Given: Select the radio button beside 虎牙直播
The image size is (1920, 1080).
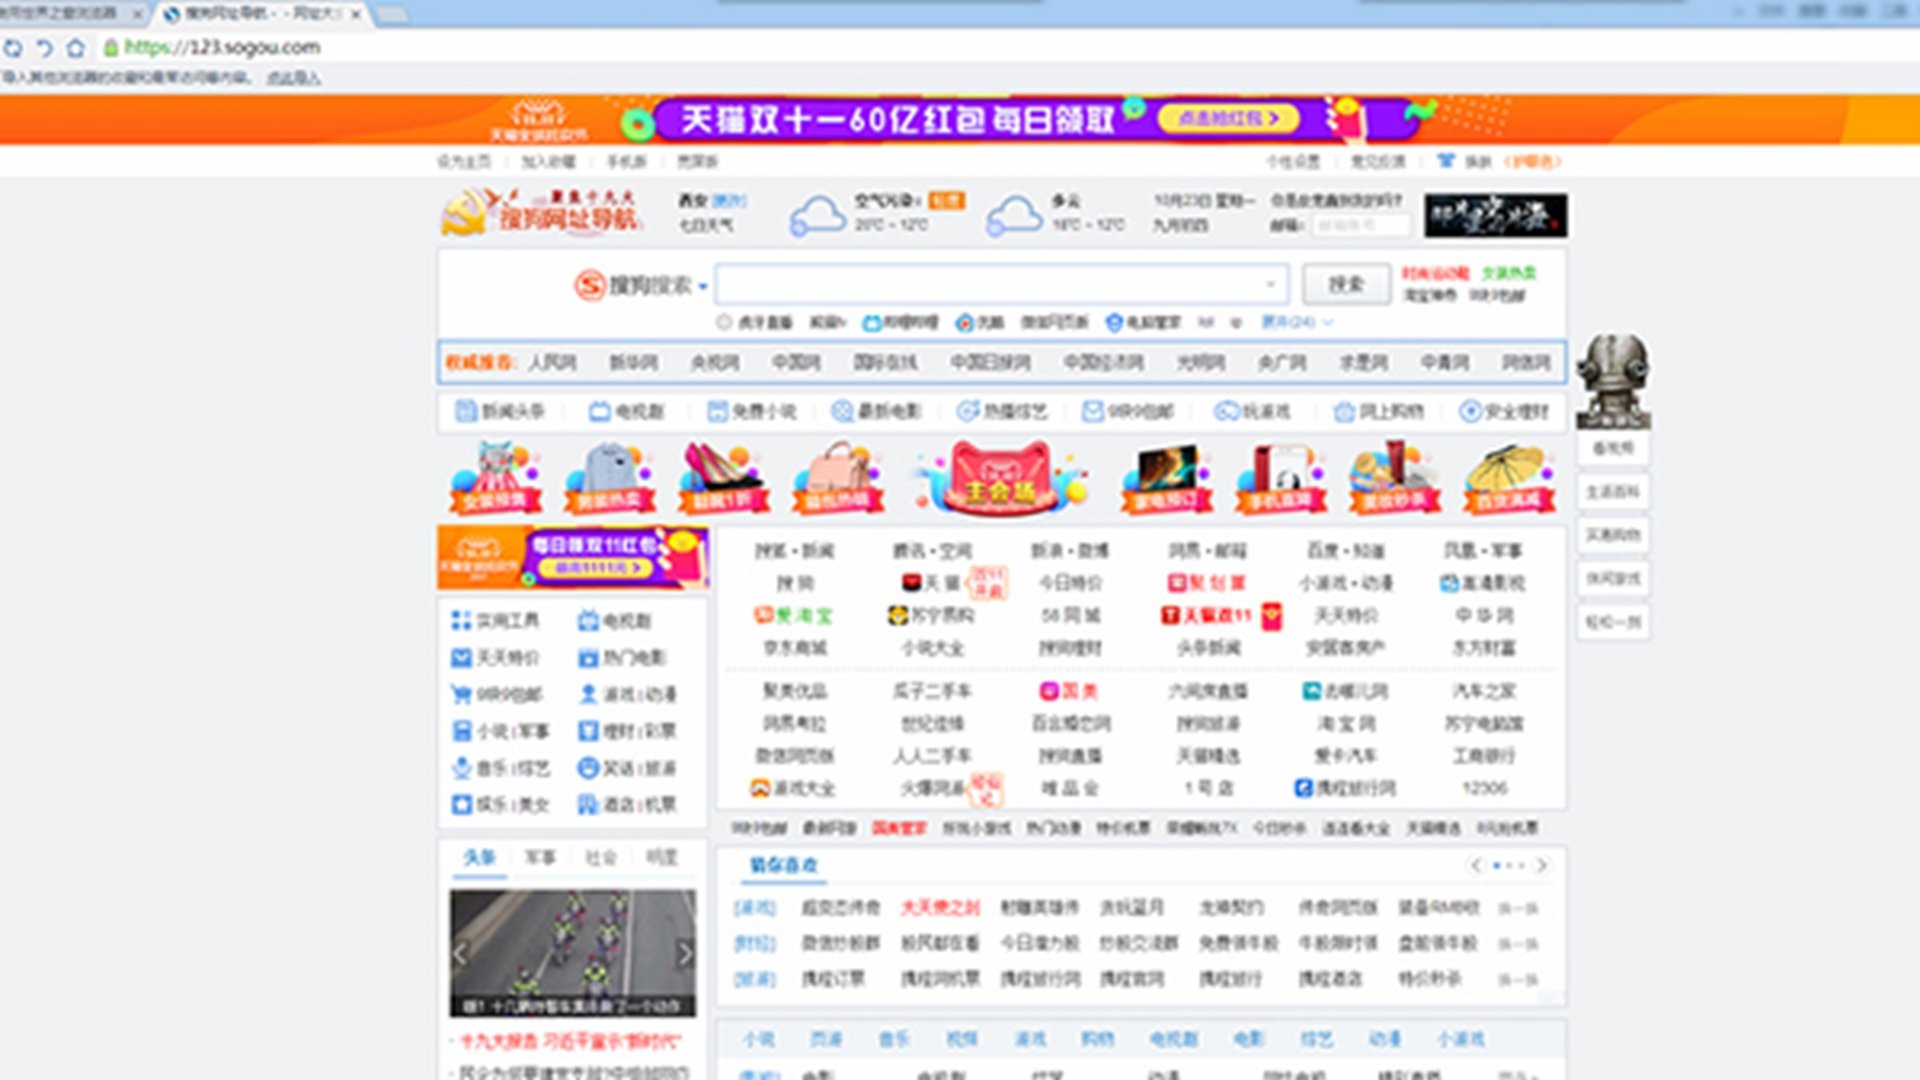Looking at the screenshot, I should coord(724,322).
